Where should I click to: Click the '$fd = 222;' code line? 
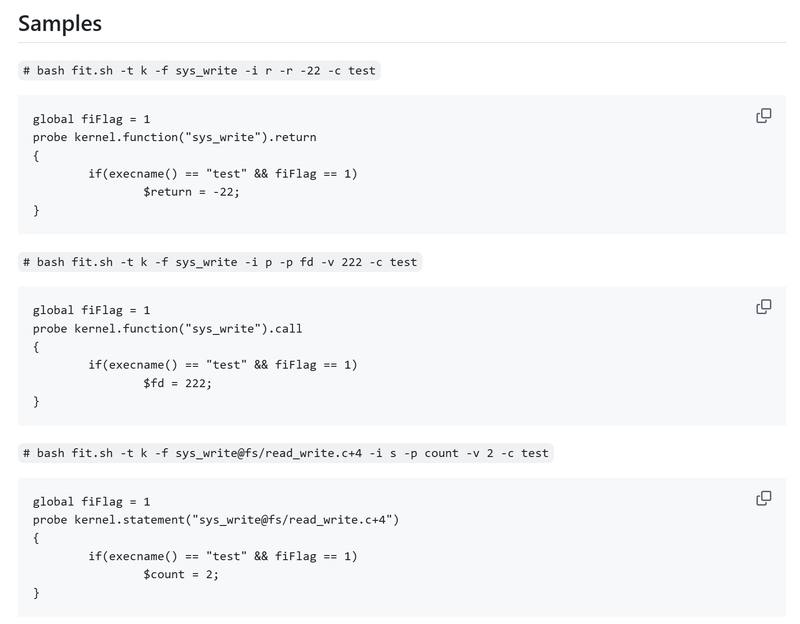point(178,383)
